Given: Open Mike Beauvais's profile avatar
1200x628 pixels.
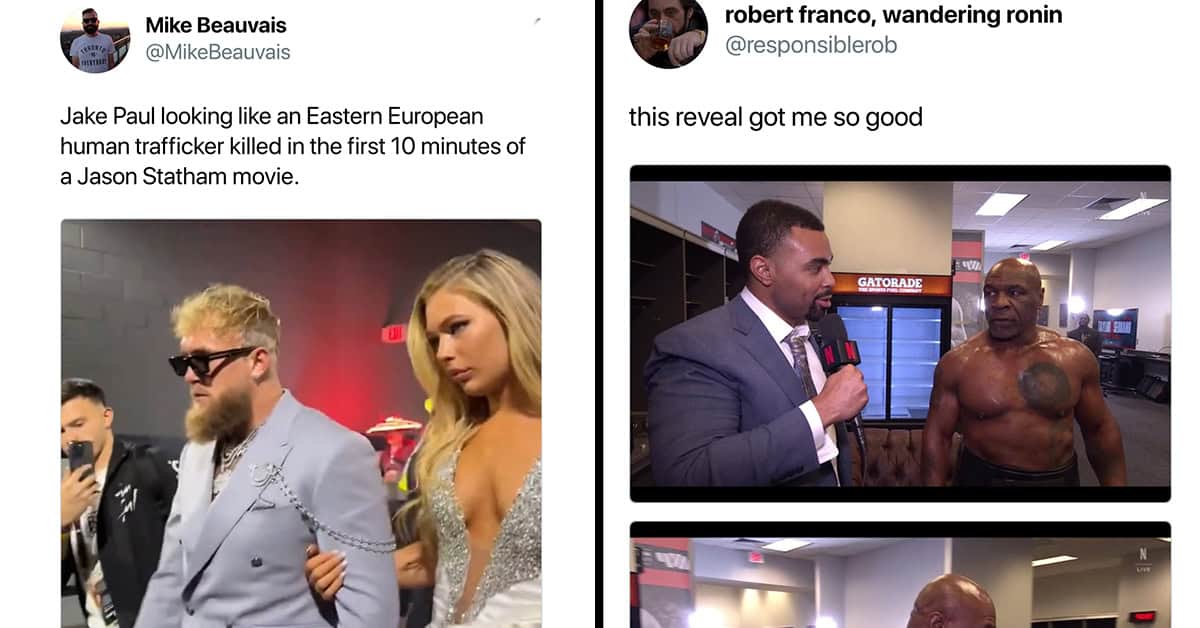Looking at the screenshot, I should pos(95,38).
